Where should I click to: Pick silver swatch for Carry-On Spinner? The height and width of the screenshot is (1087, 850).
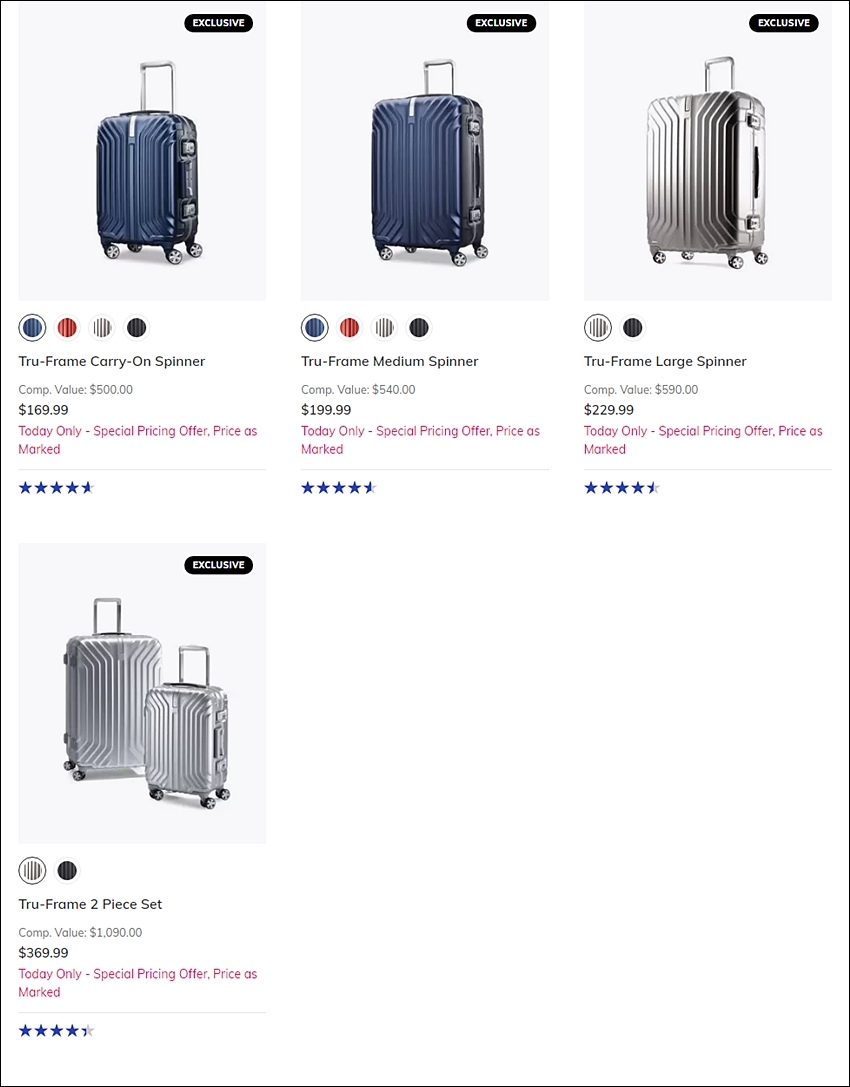pos(102,327)
